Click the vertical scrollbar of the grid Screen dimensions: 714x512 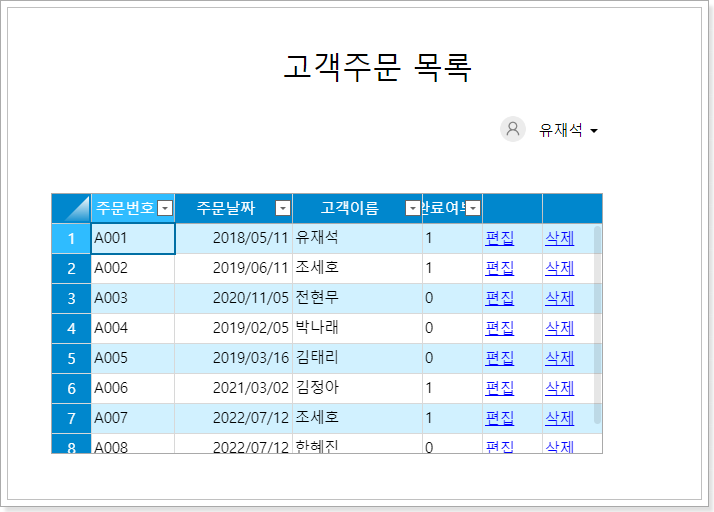coord(598,330)
